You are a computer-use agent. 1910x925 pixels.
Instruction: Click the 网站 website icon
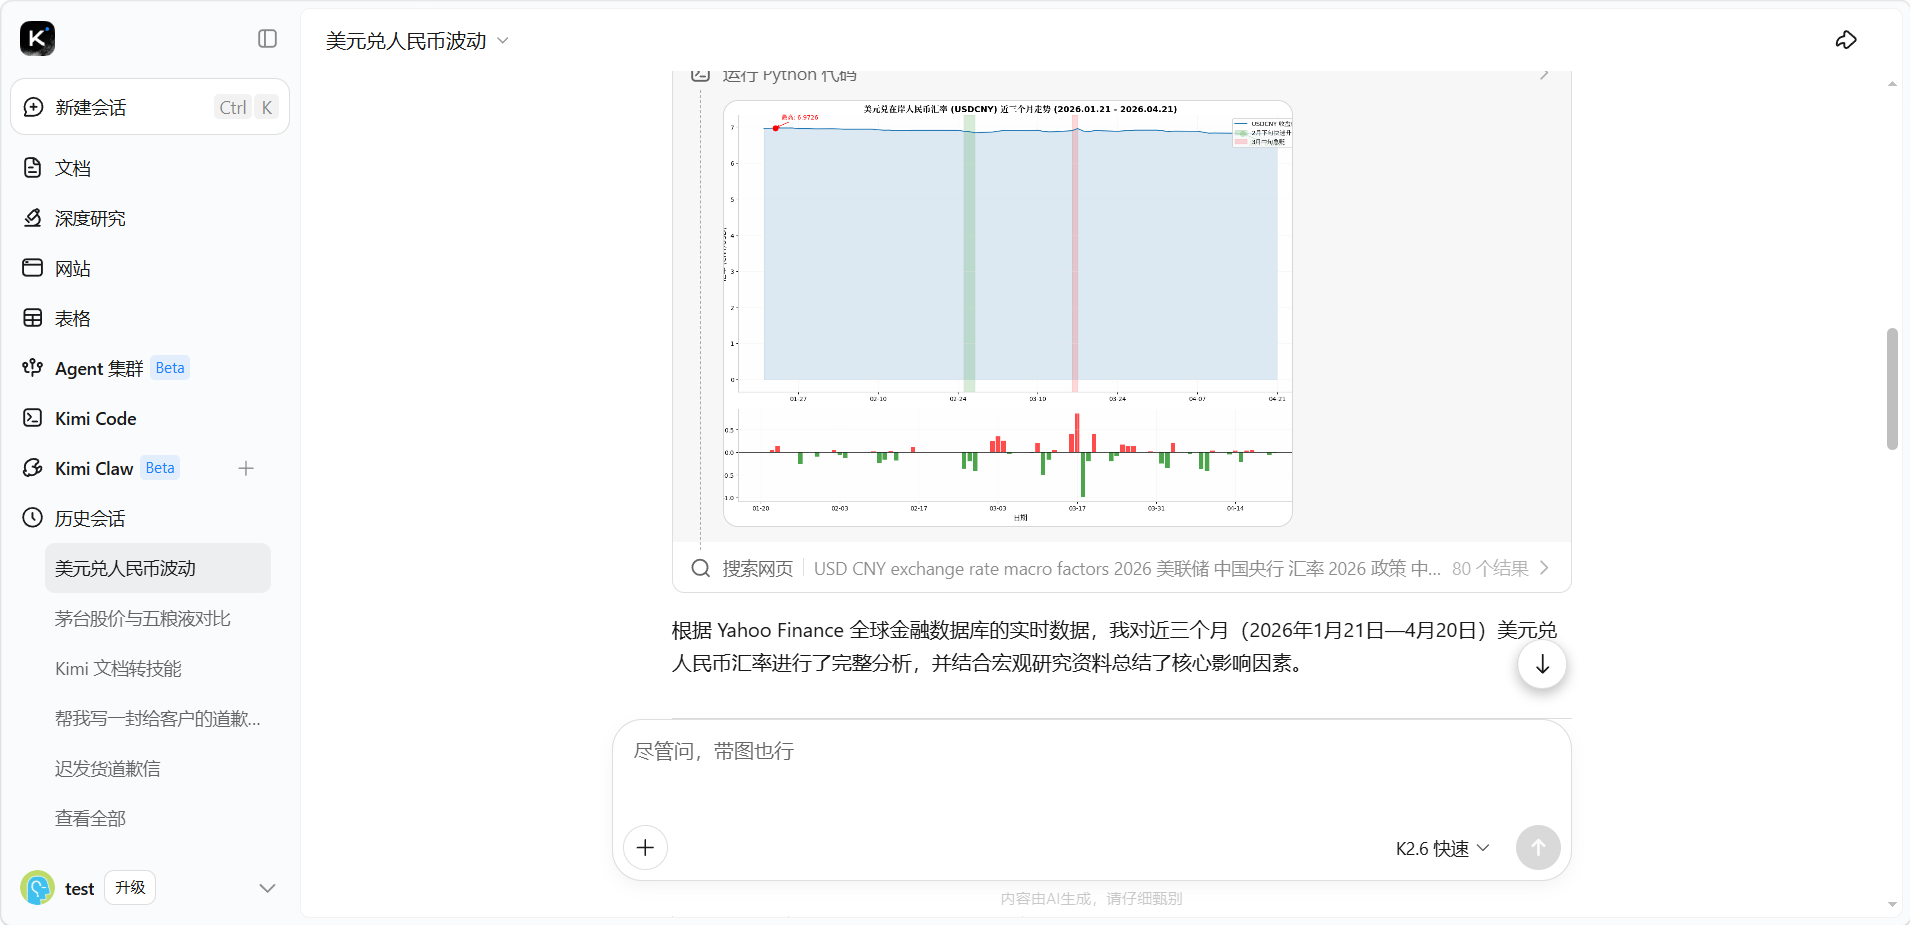point(33,268)
